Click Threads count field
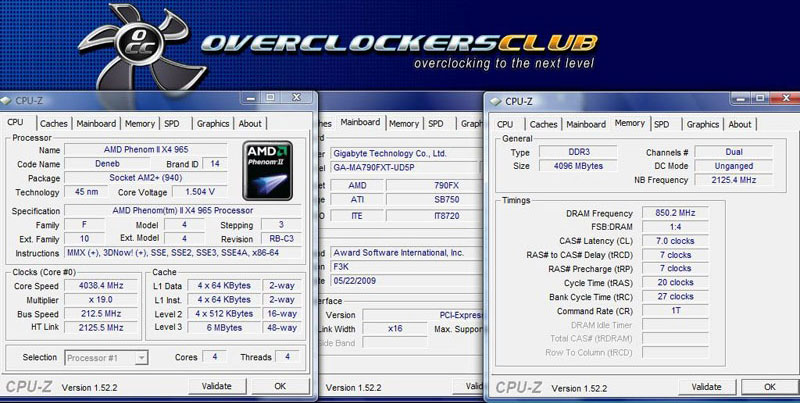The width and height of the screenshot is (800, 403). (287, 357)
